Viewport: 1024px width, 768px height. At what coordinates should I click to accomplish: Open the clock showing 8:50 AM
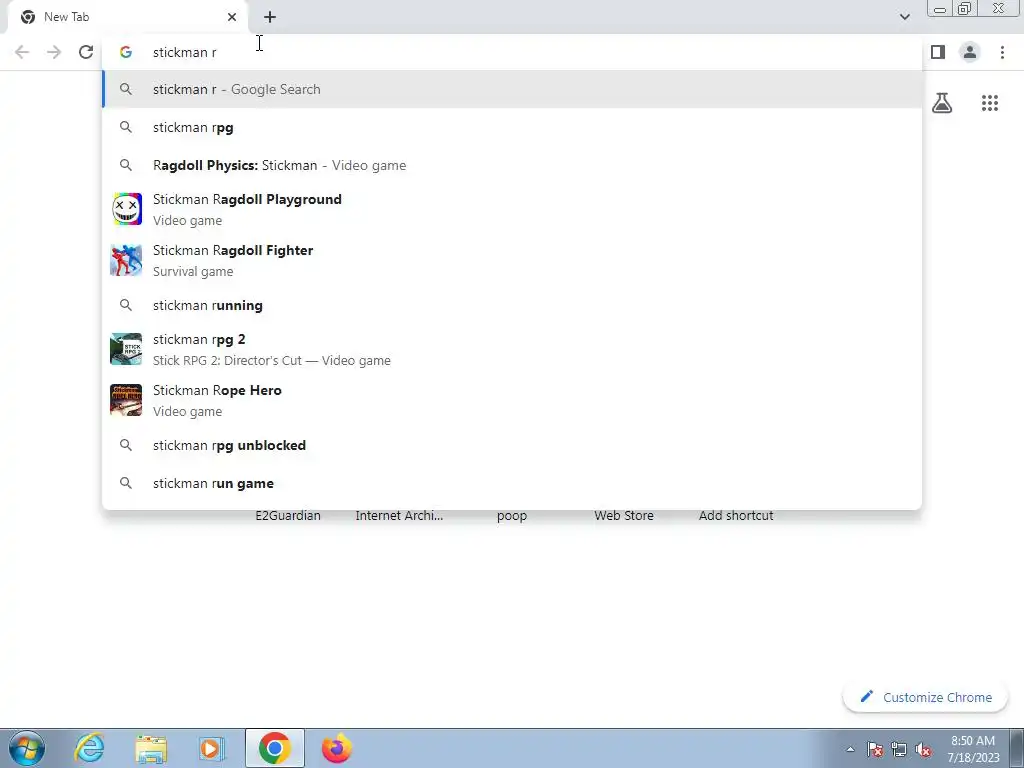click(x=973, y=749)
